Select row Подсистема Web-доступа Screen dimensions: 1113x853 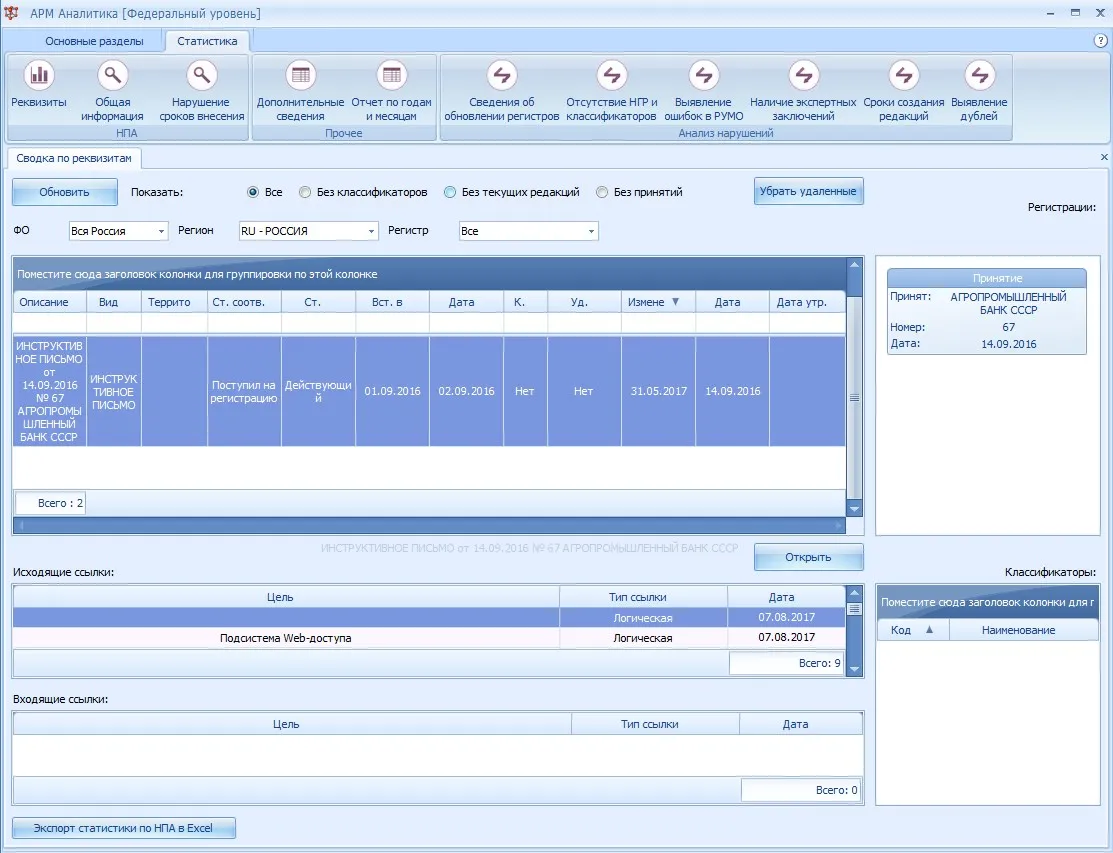[429, 637]
